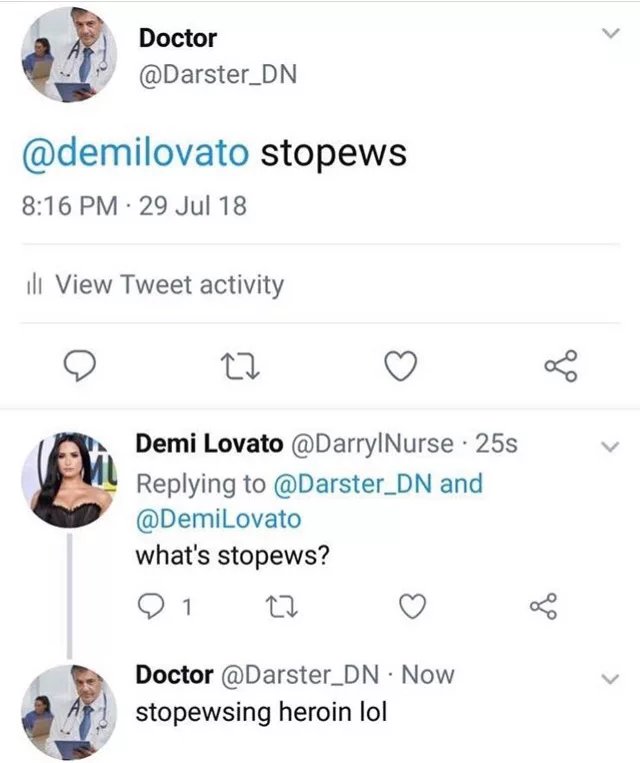The width and height of the screenshot is (640, 763).
Task: Retweet the main stopews tweet
Action: (240, 366)
